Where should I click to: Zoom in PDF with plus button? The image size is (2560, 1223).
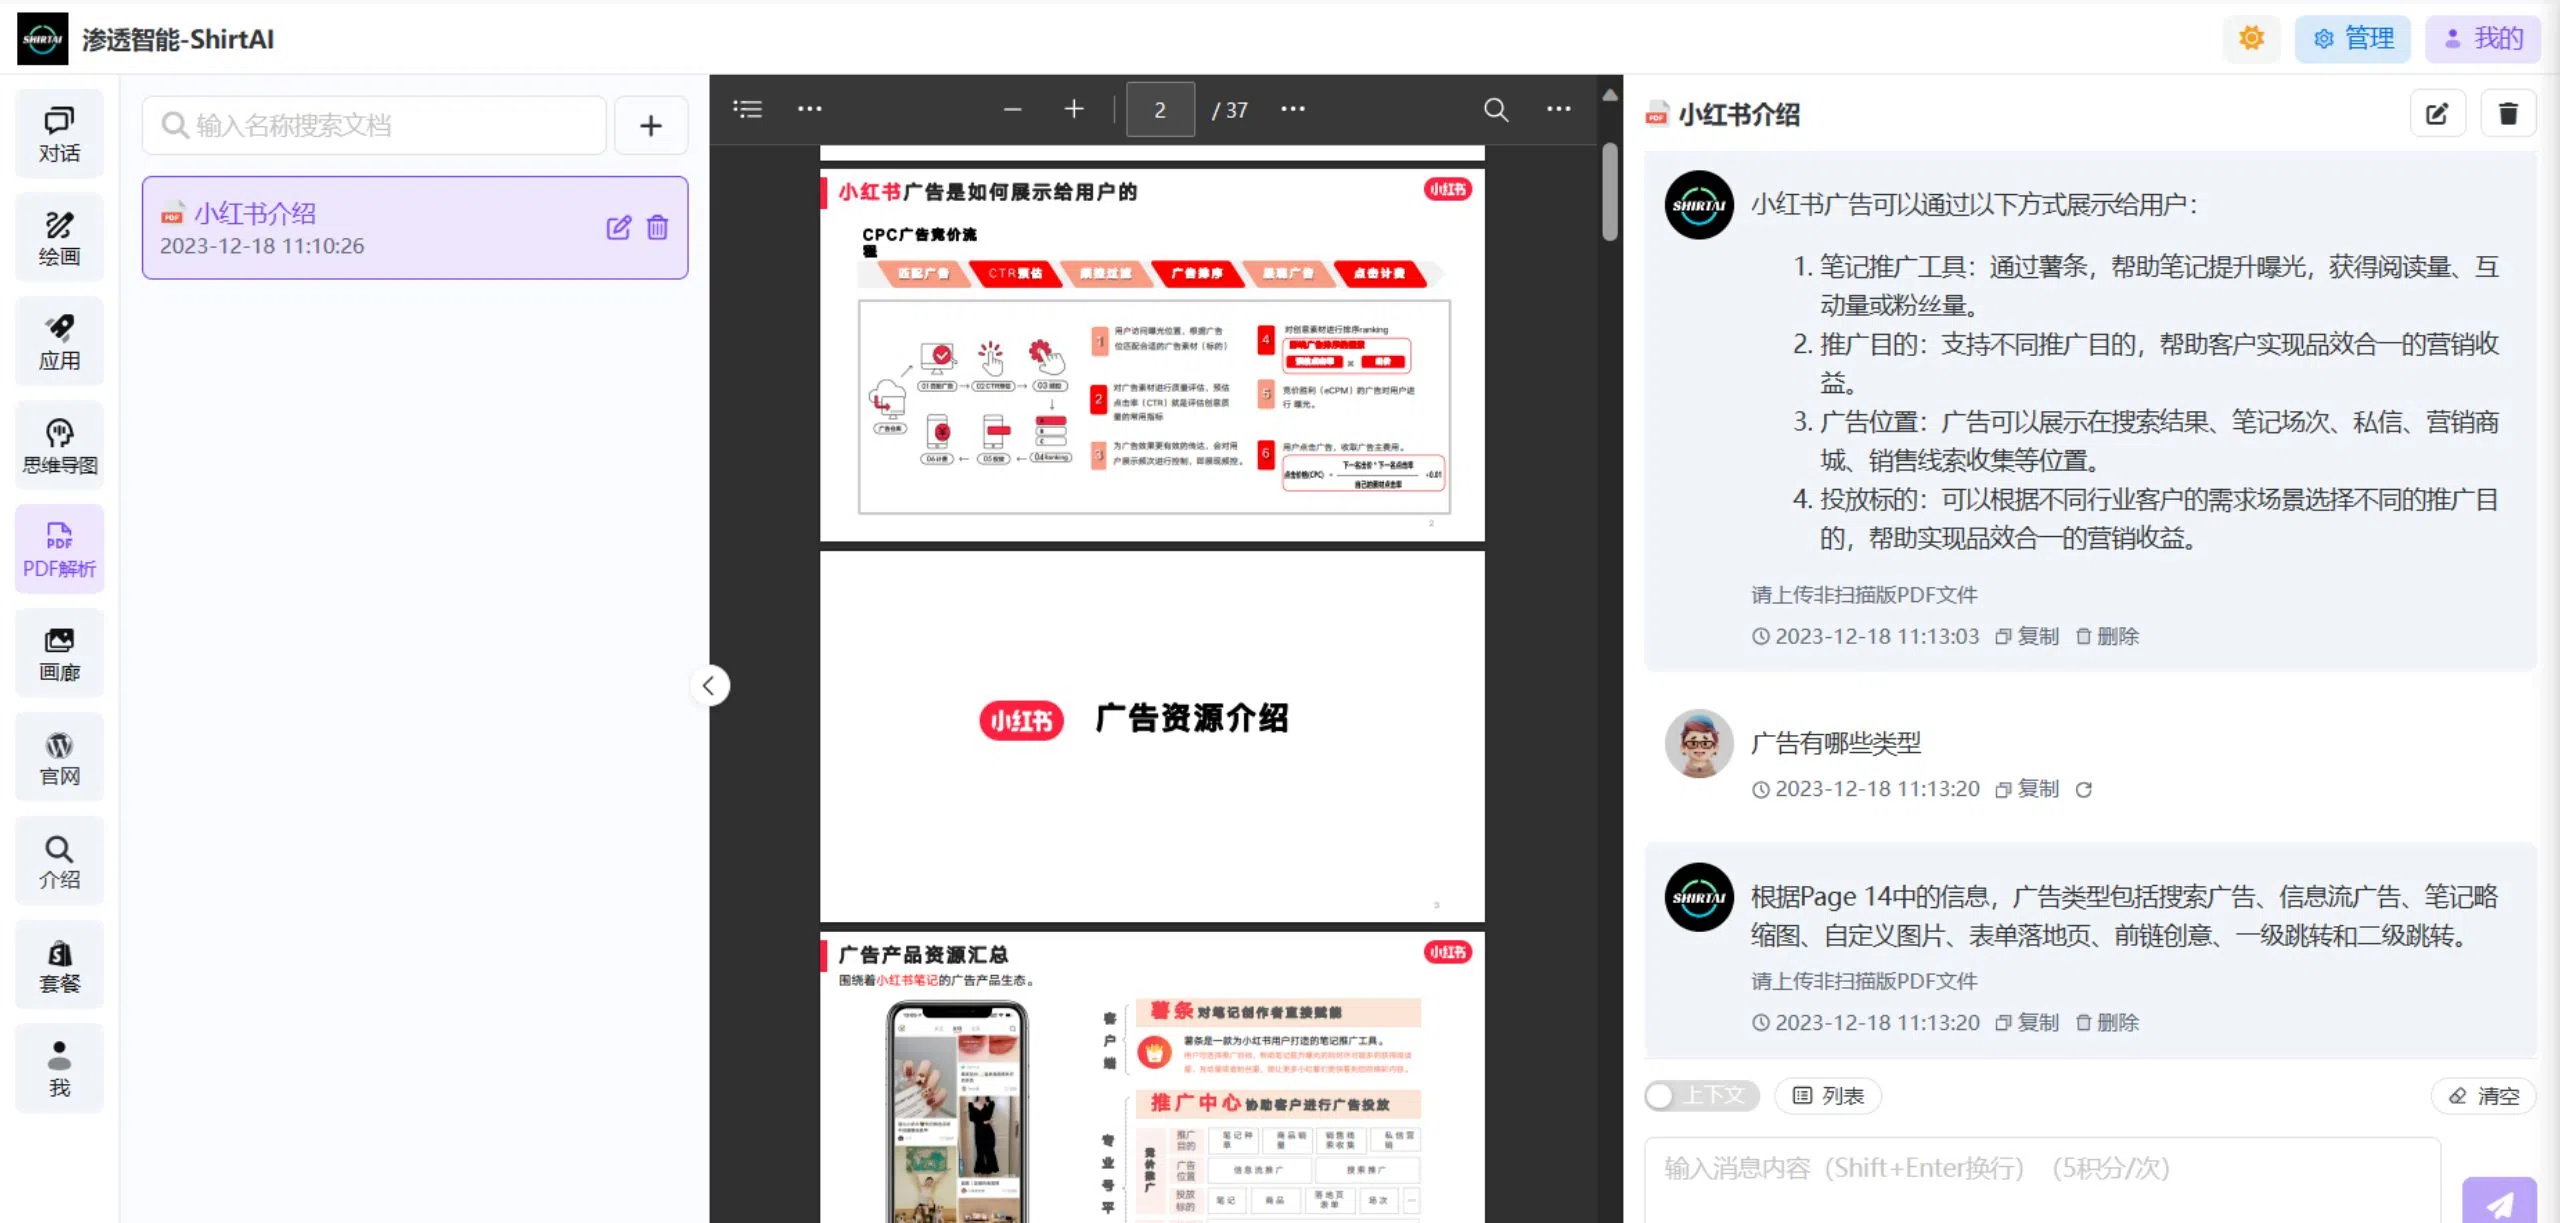click(1073, 109)
